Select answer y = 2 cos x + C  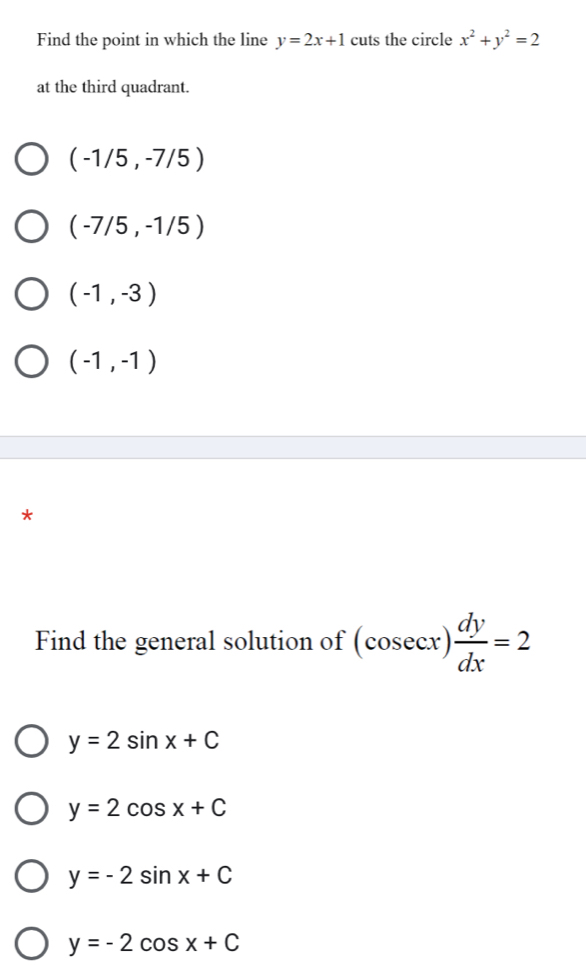[x=133, y=808]
